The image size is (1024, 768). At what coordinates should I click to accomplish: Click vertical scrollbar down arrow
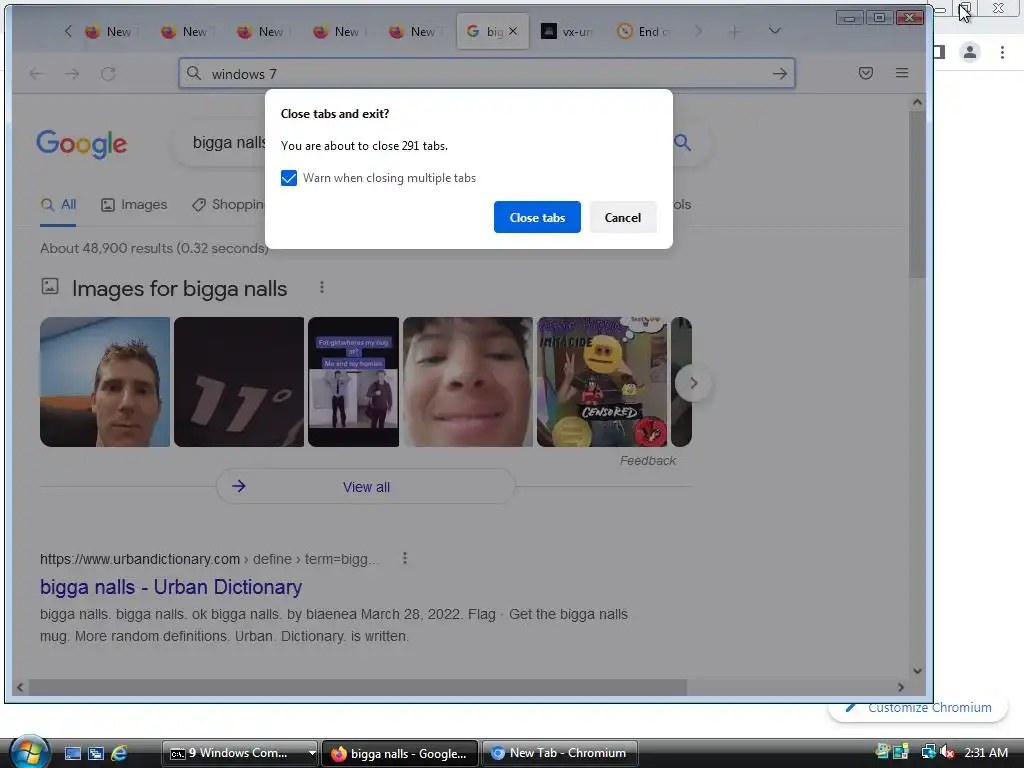click(x=918, y=671)
